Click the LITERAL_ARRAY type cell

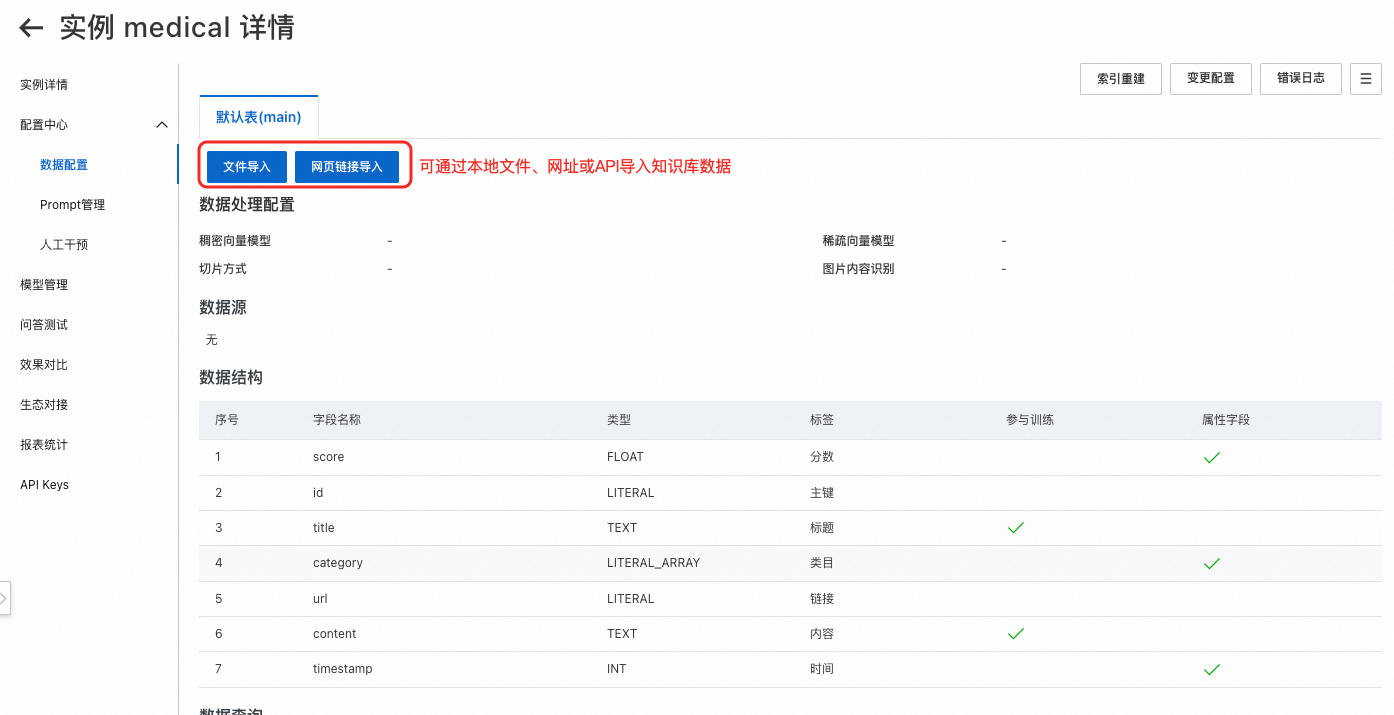click(654, 563)
